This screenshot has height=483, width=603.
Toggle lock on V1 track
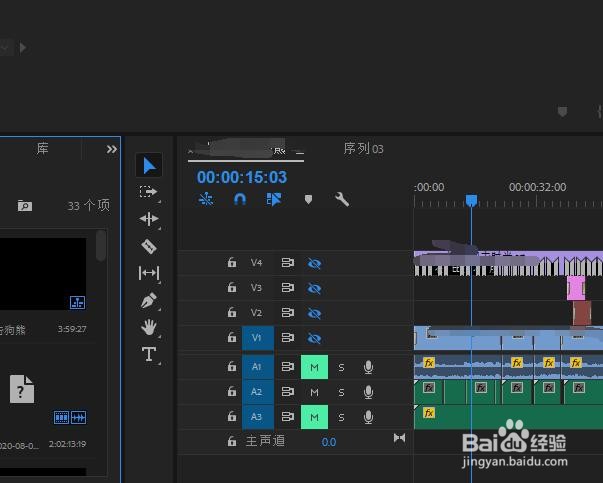pos(232,337)
